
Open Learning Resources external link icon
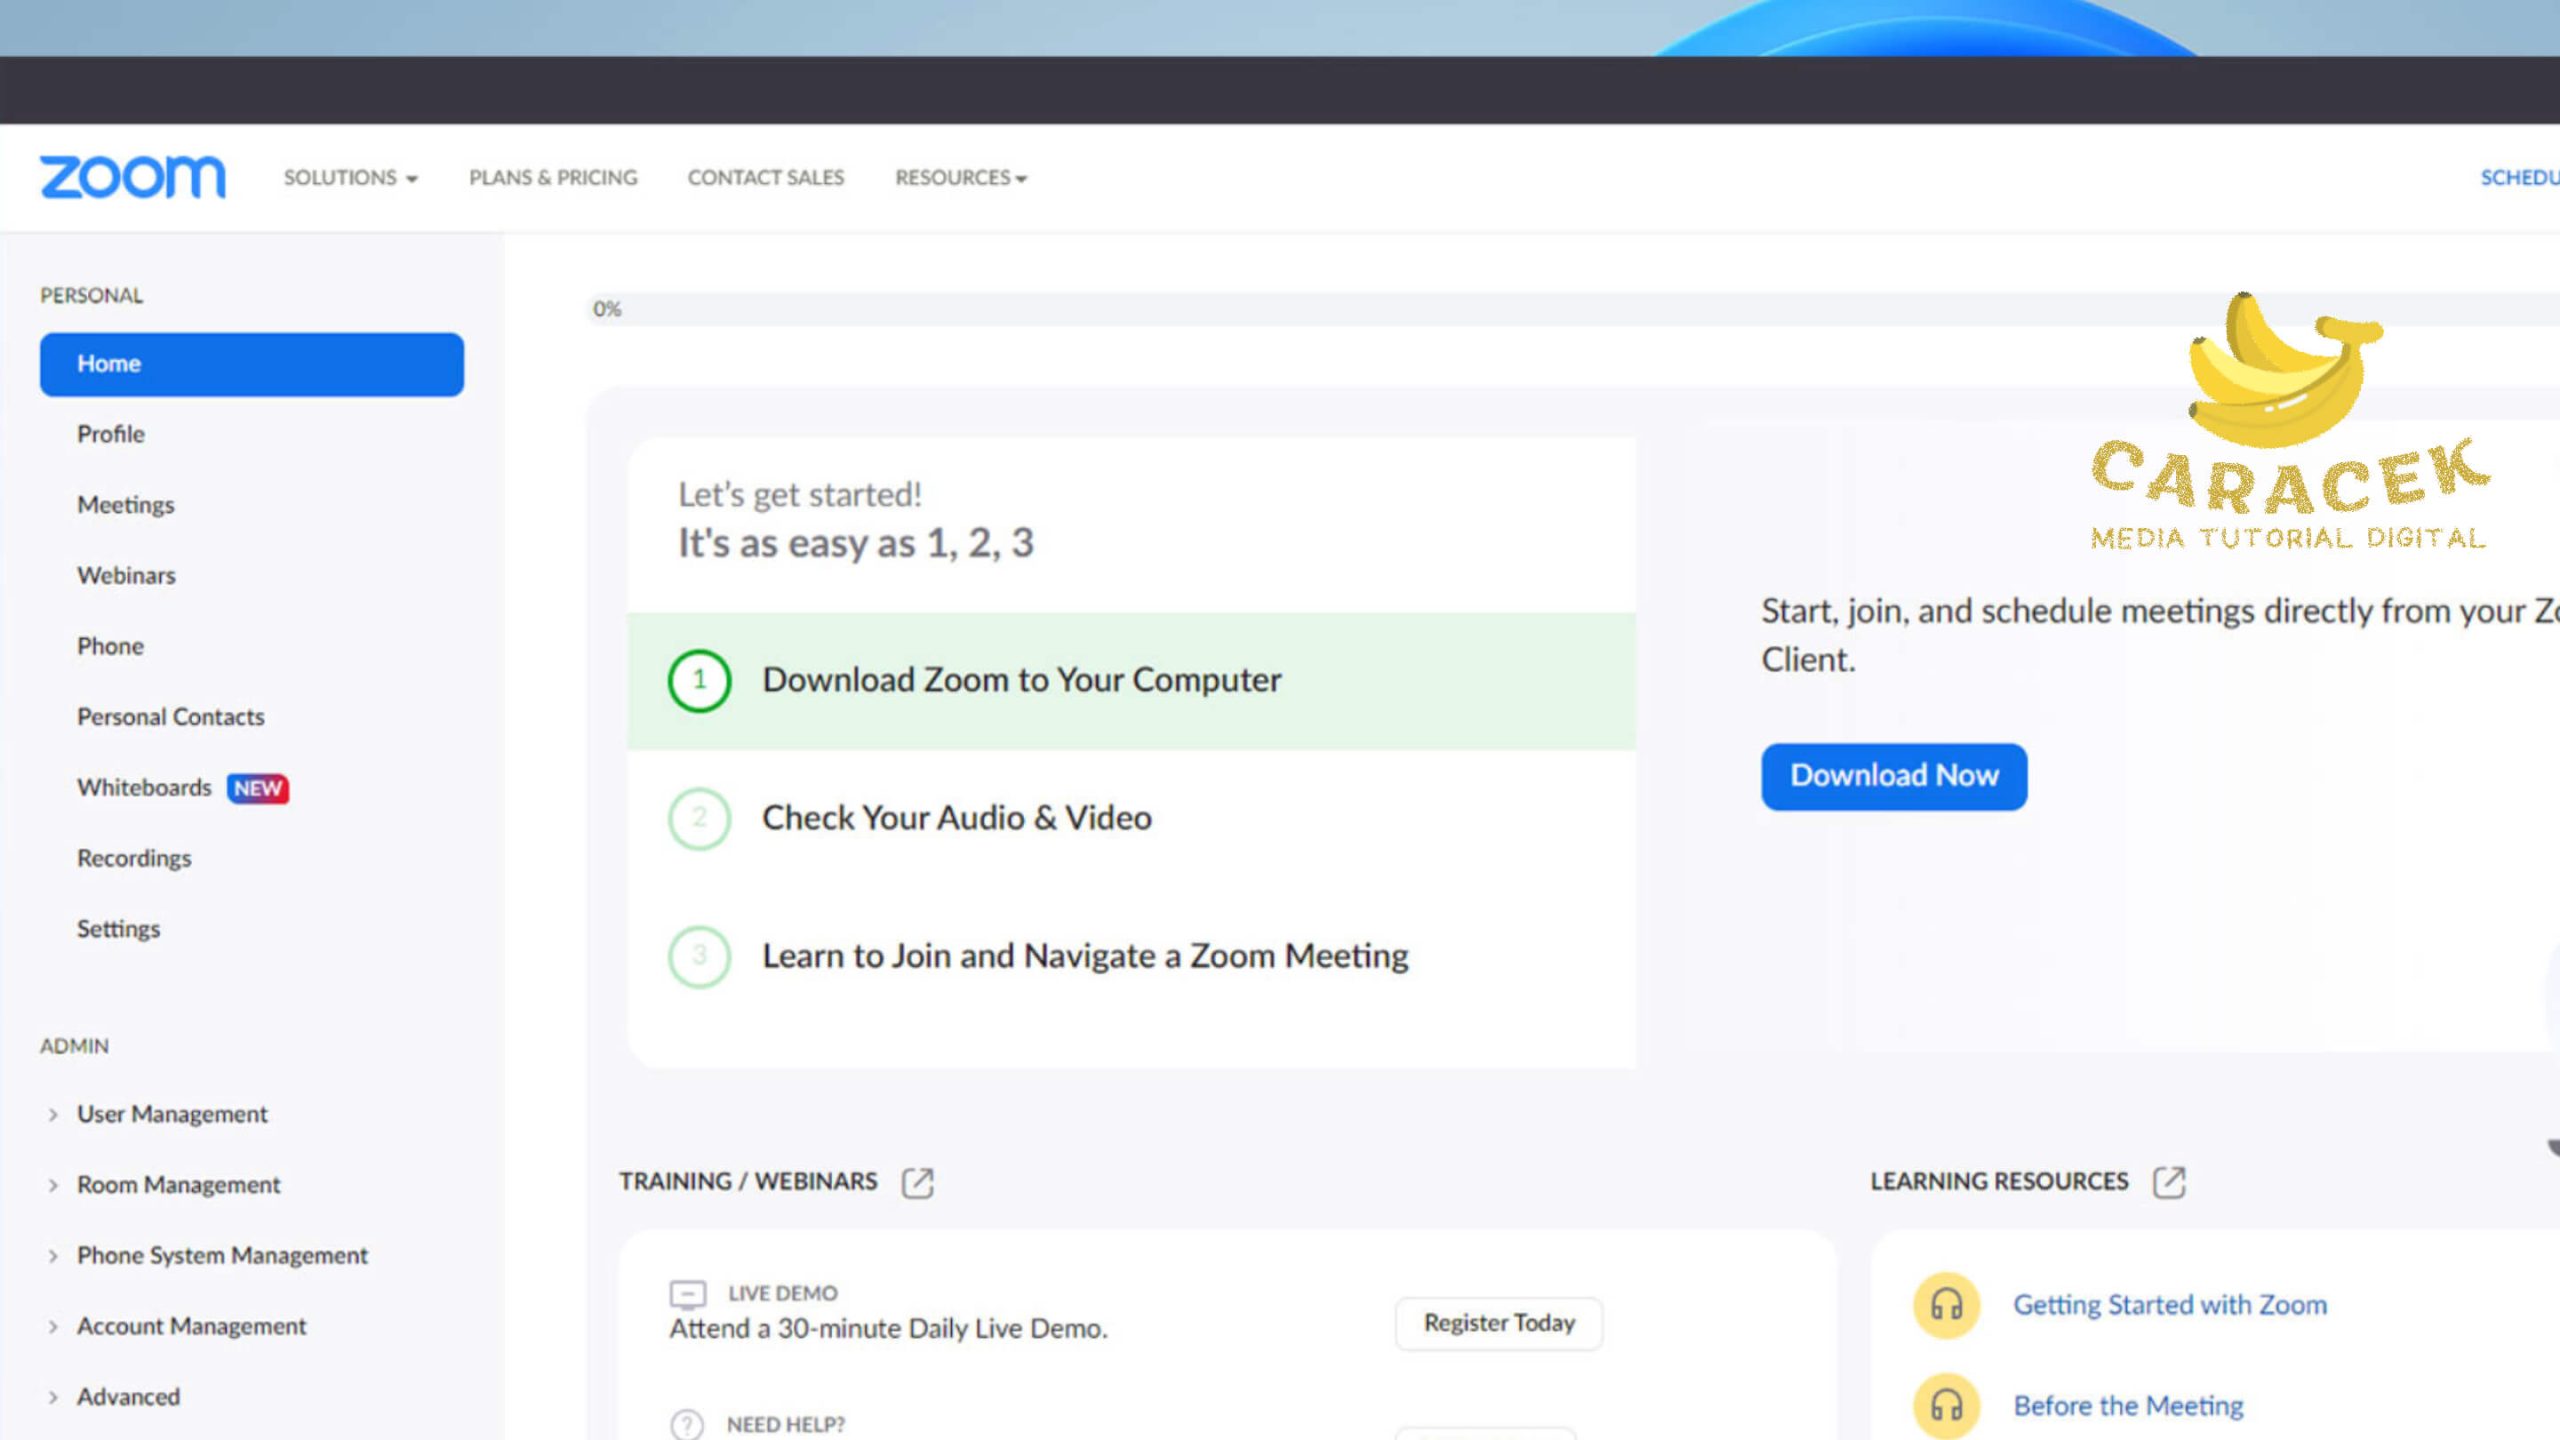pyautogui.click(x=2168, y=1182)
